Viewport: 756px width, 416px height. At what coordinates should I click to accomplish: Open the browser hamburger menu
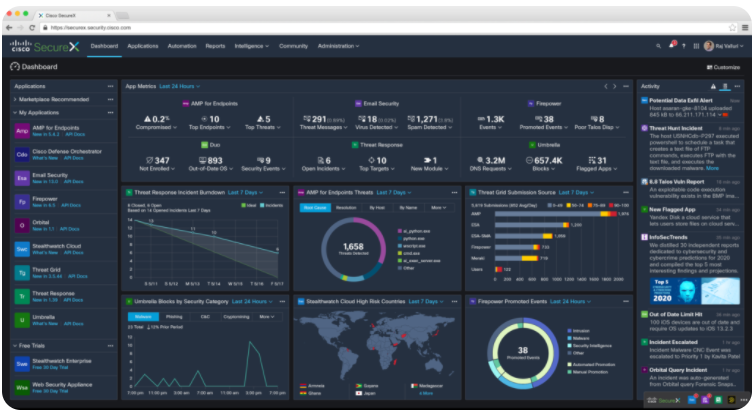point(745,27)
